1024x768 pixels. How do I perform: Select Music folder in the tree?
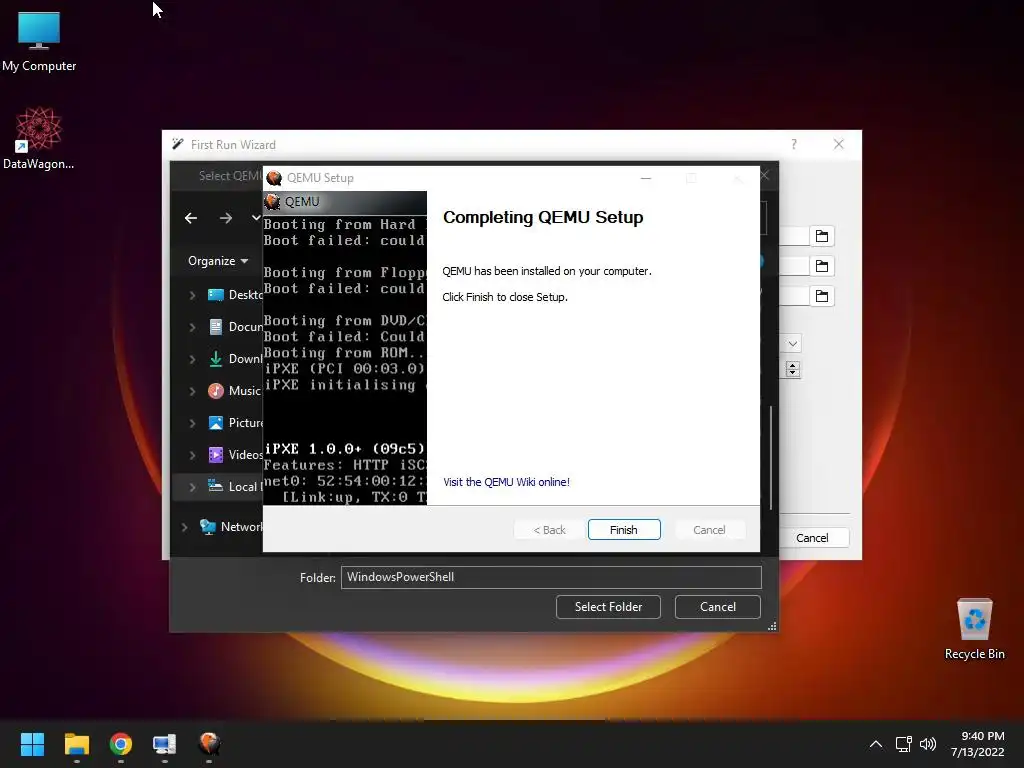pyautogui.click(x=235, y=391)
